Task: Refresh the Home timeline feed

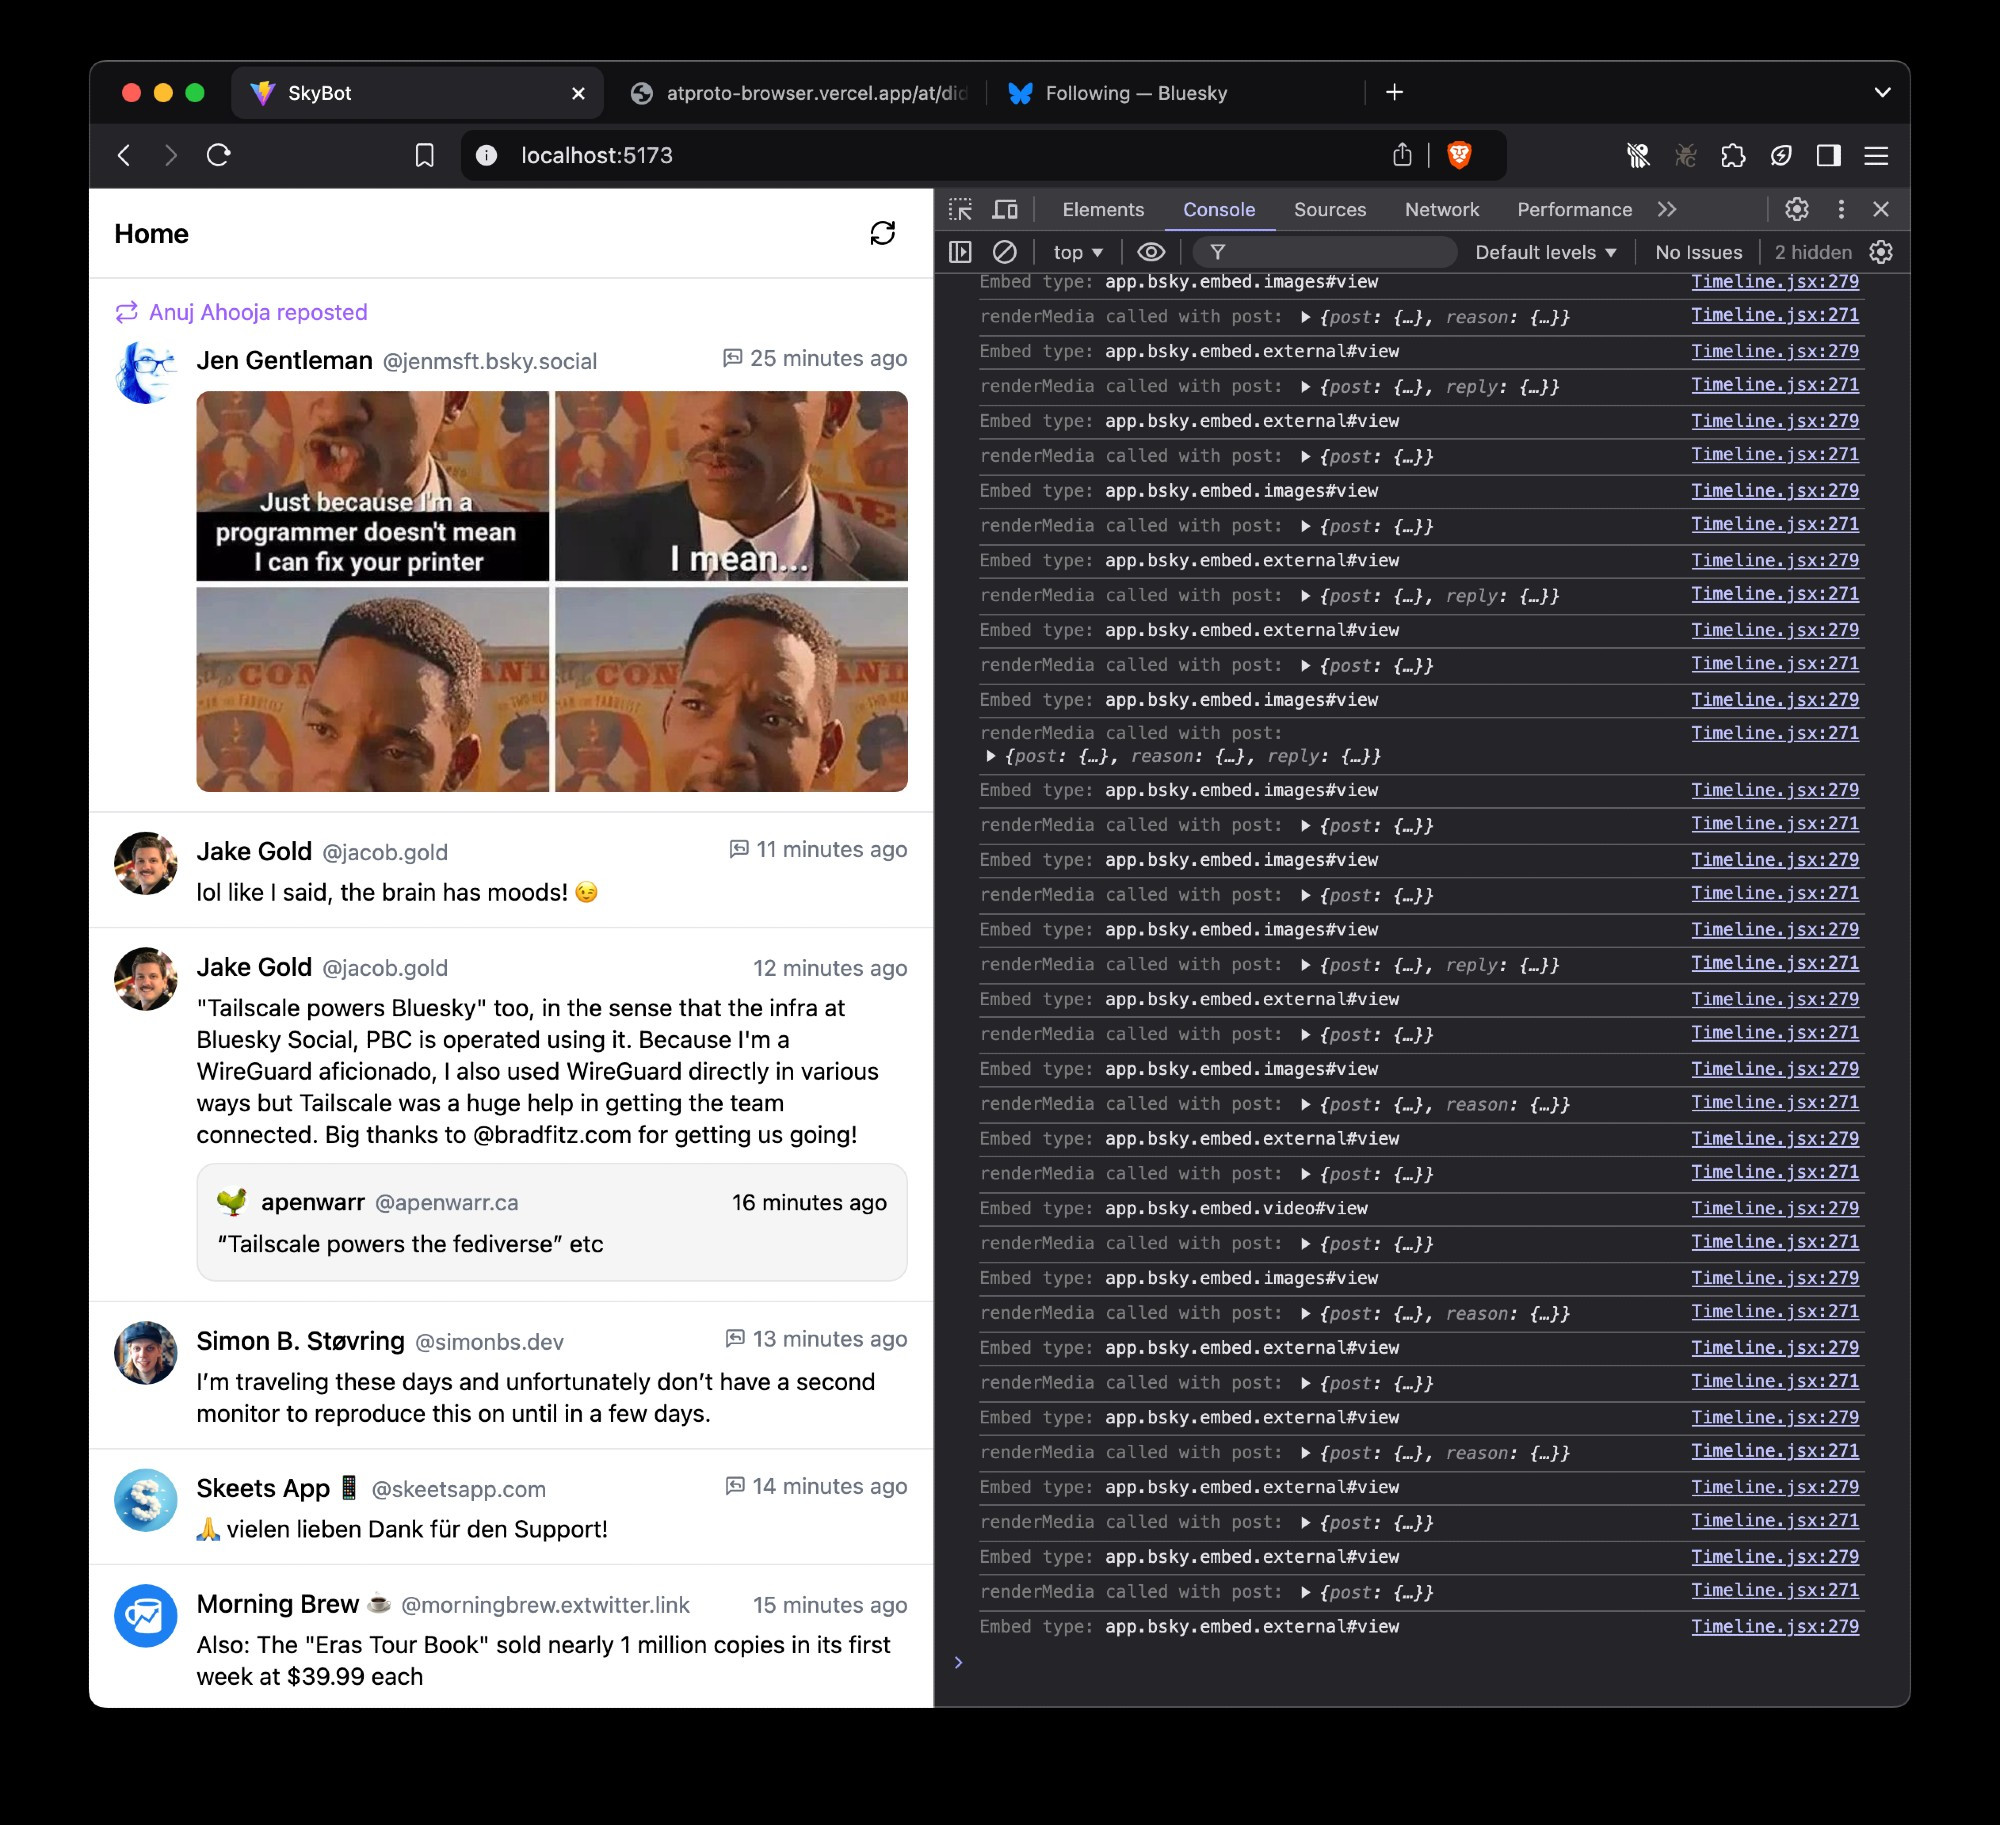Action: pos(882,233)
